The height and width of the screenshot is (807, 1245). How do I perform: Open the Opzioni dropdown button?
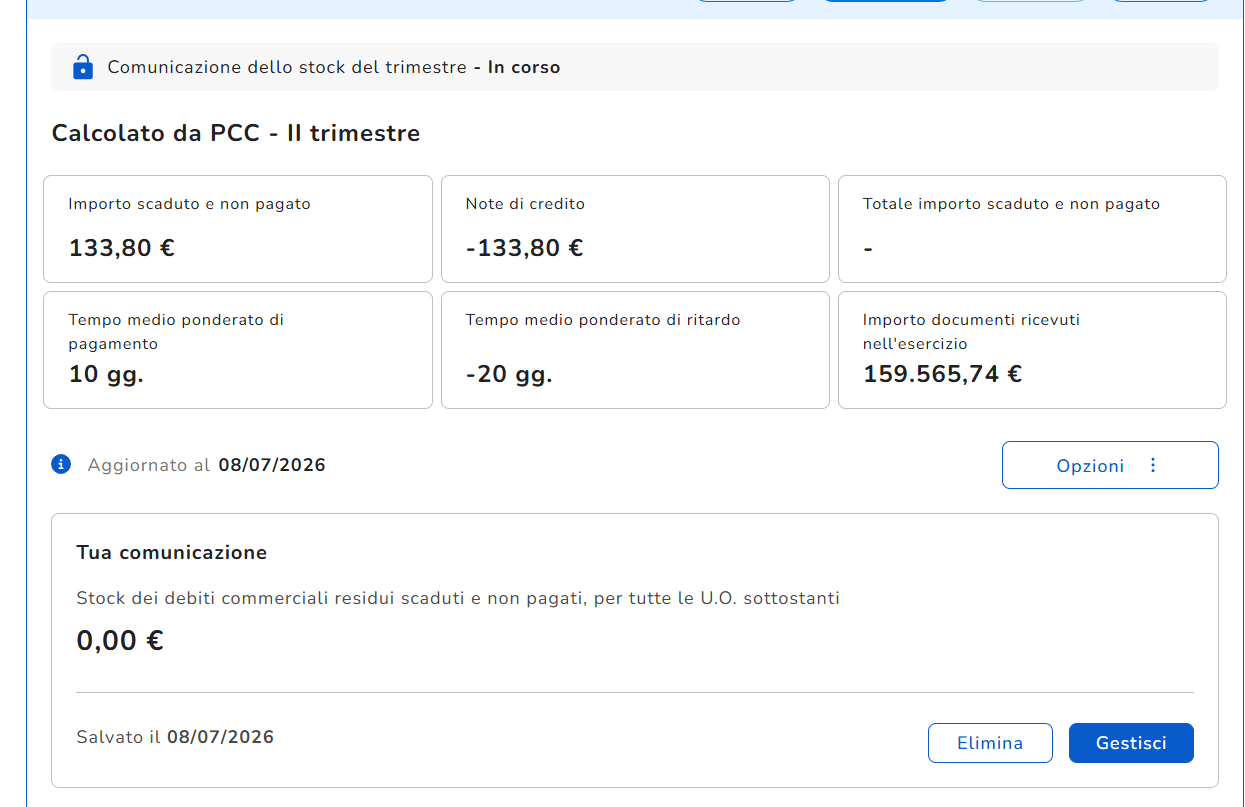(1110, 465)
